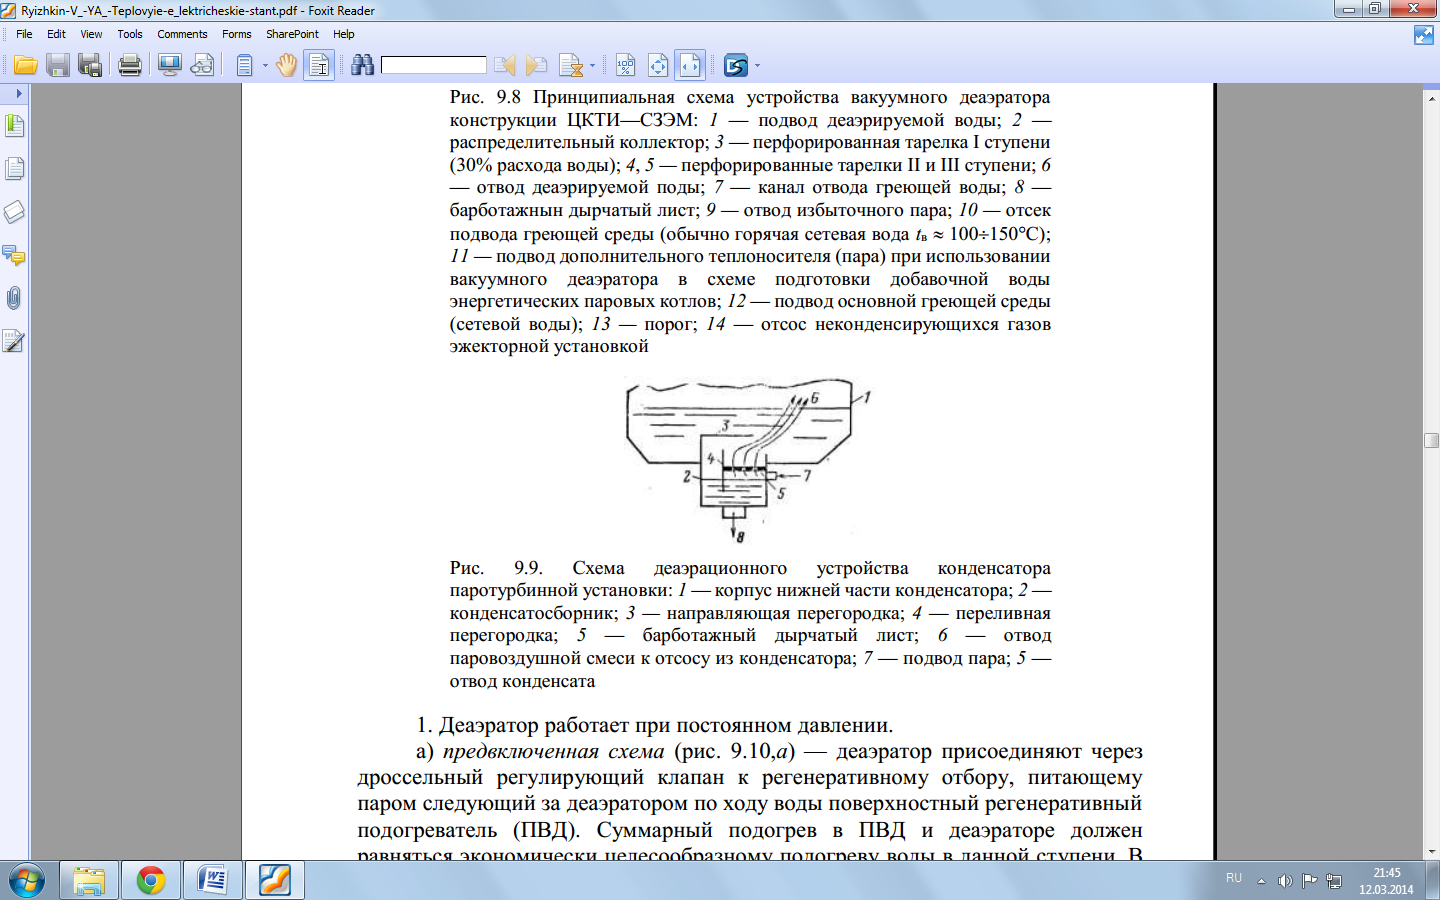Click the Save floppy disk icon
1440x900 pixels.
coord(58,66)
